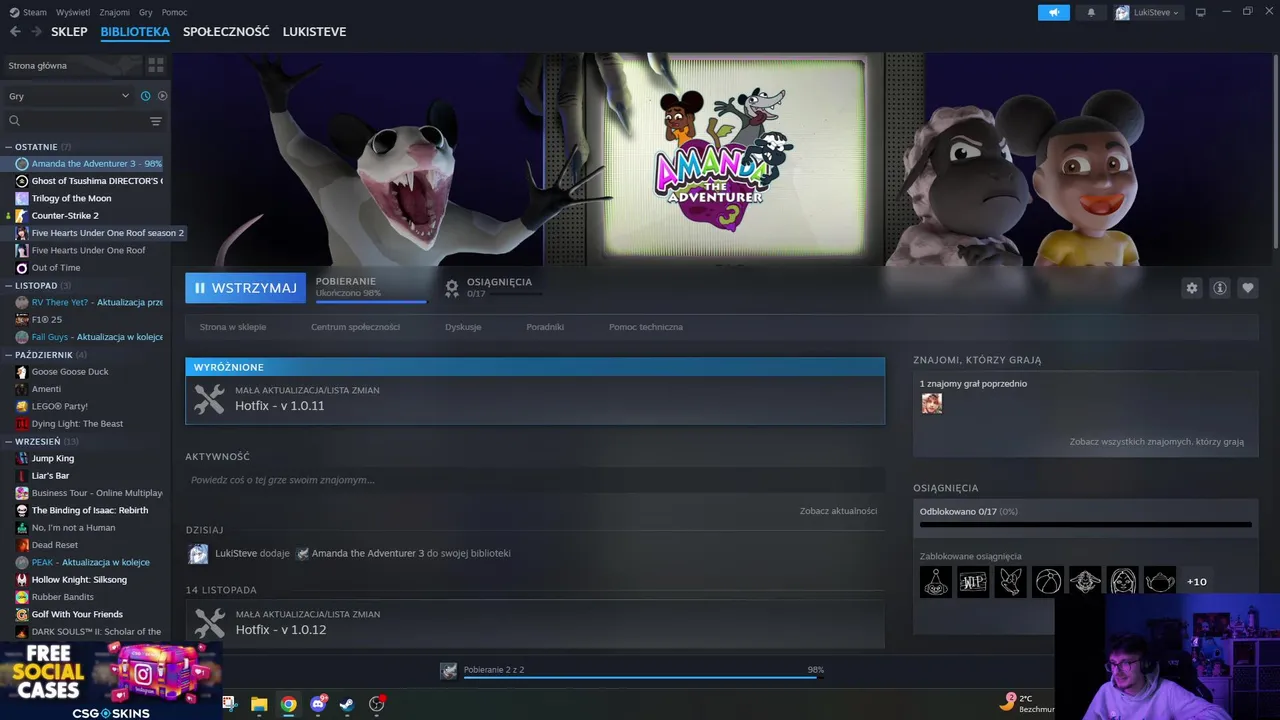Screen dimensions: 1280x720
Task: Select Trilogy of the Moon in library
Action: pyautogui.click(x=71, y=198)
